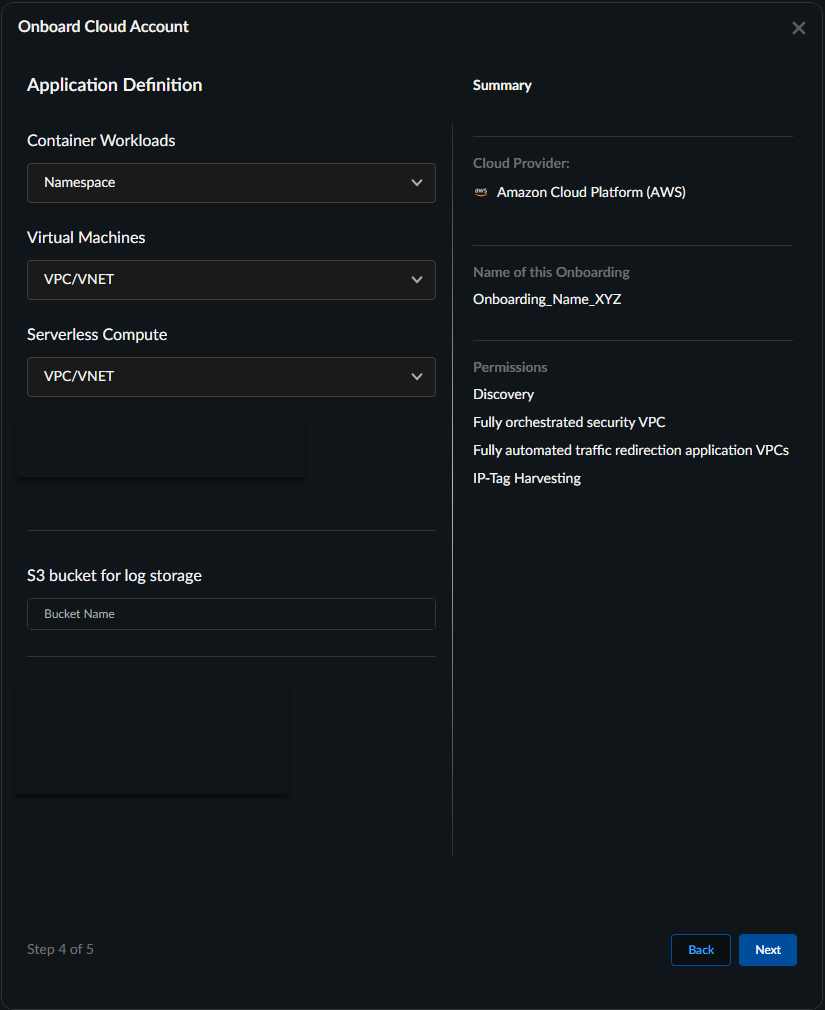Image resolution: width=825 pixels, height=1010 pixels.
Task: Focus the Bucket Name input field
Action: tap(231, 614)
